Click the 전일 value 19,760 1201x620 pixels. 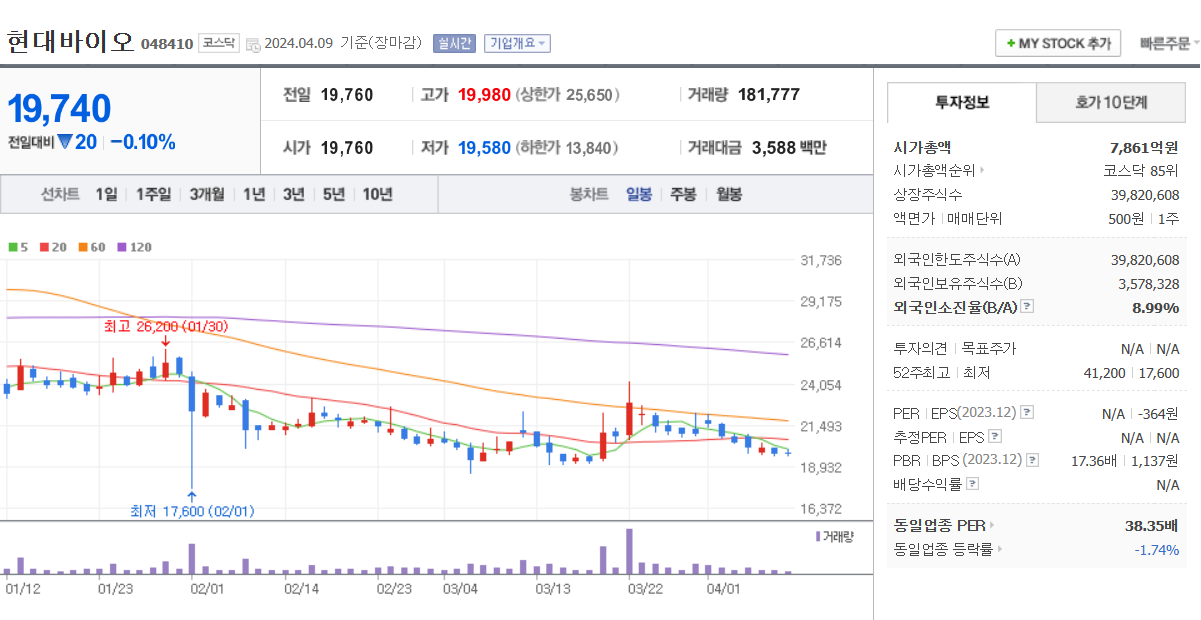347,95
